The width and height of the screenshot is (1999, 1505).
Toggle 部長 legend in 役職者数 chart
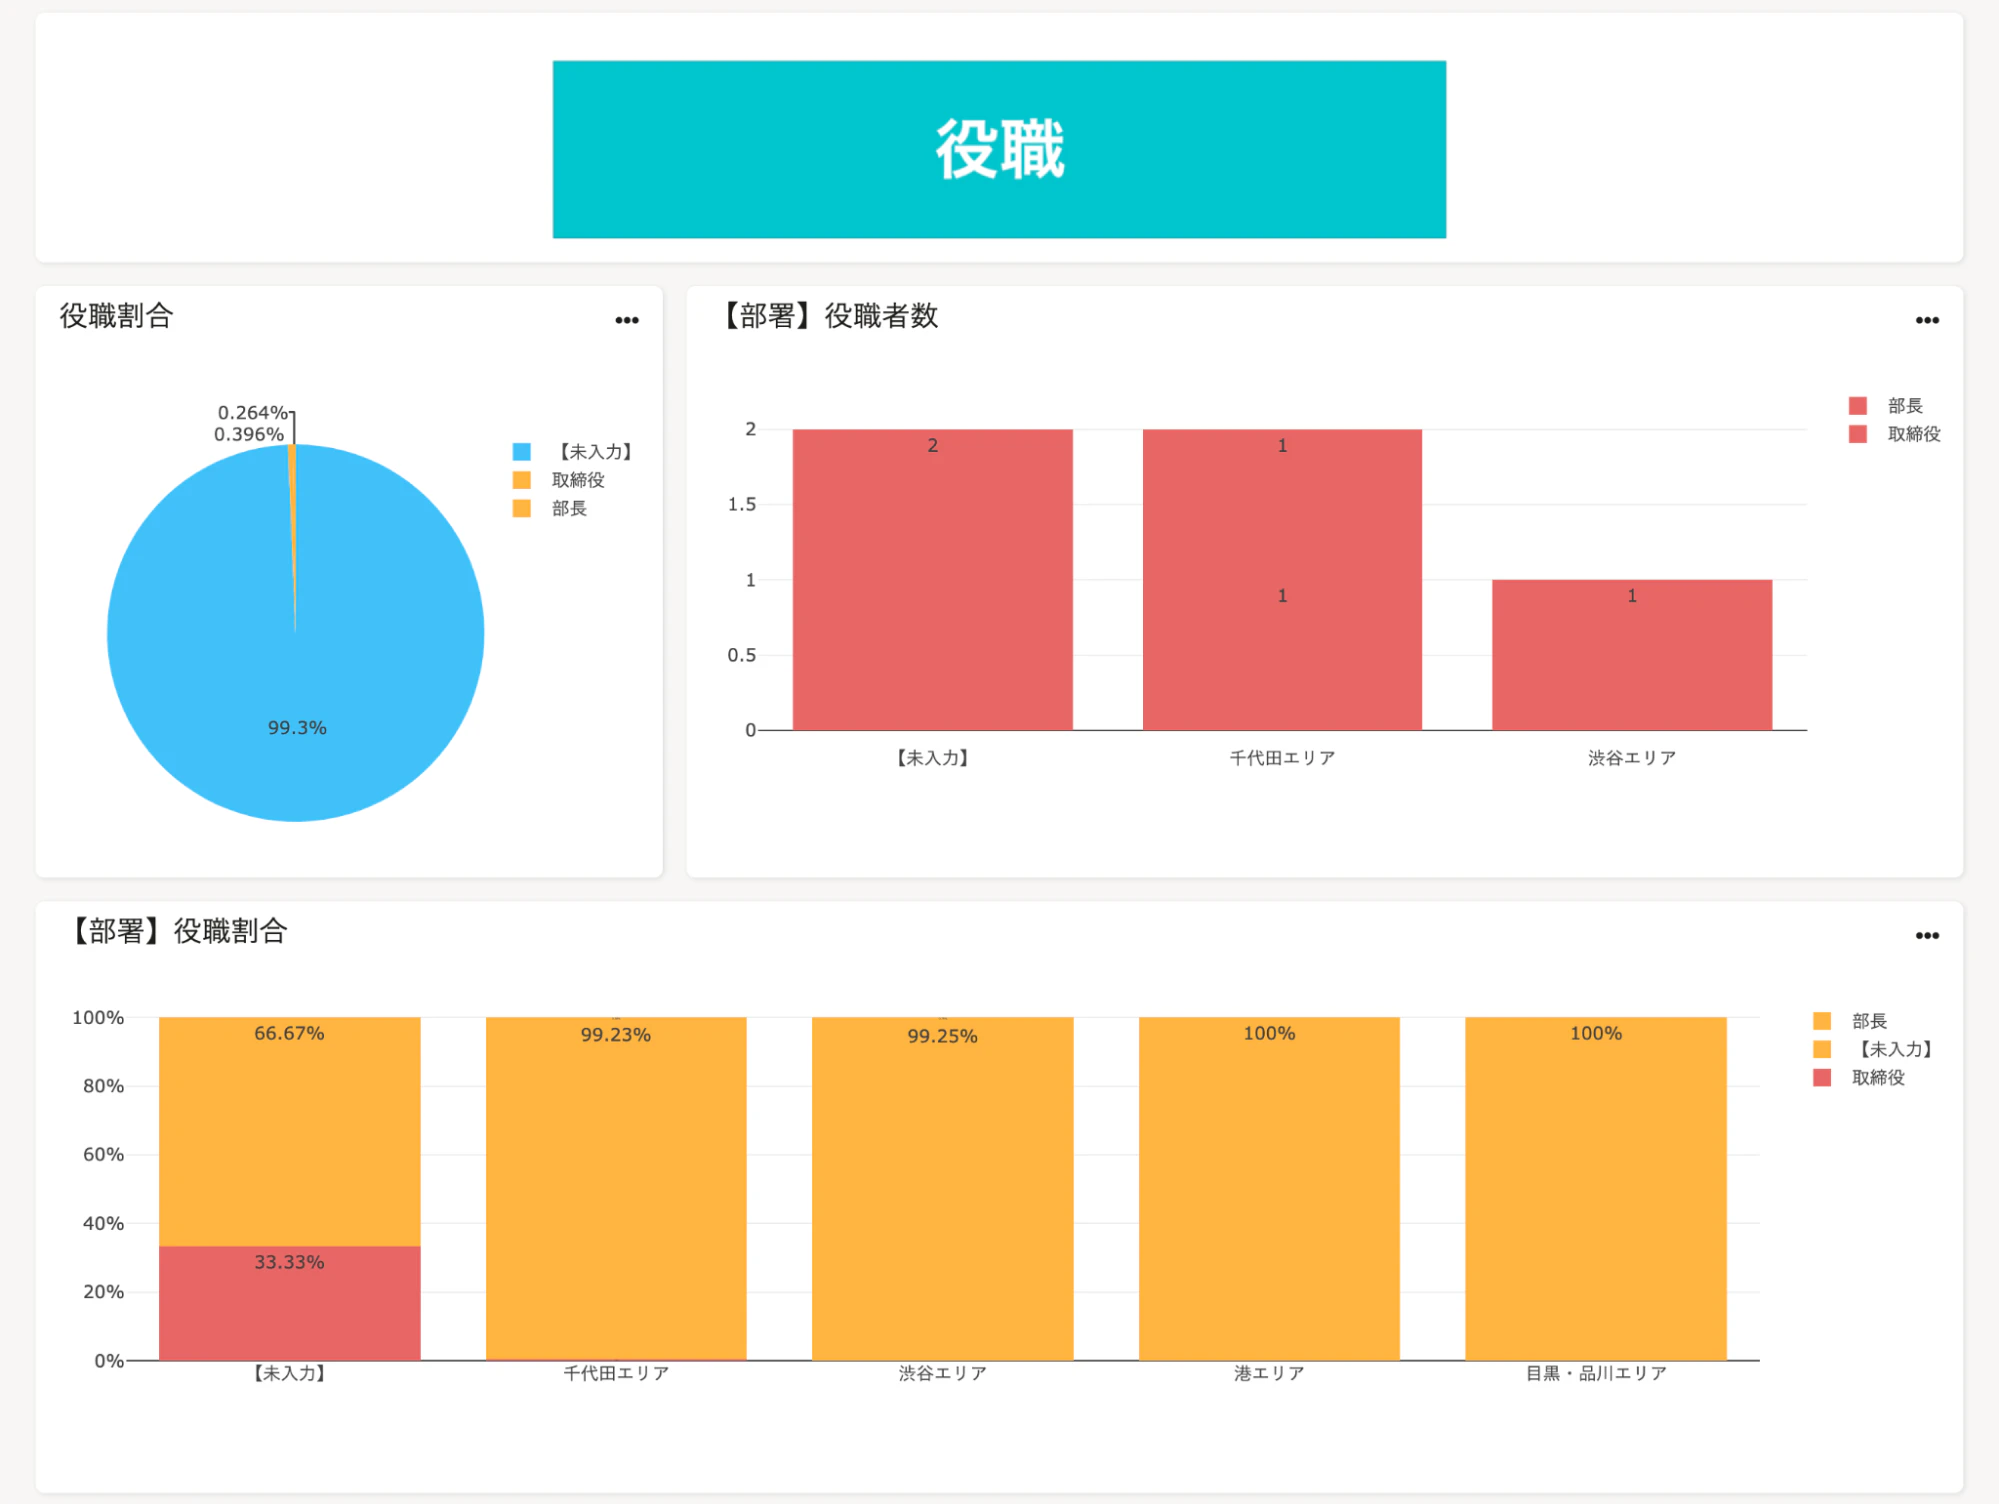click(1886, 406)
